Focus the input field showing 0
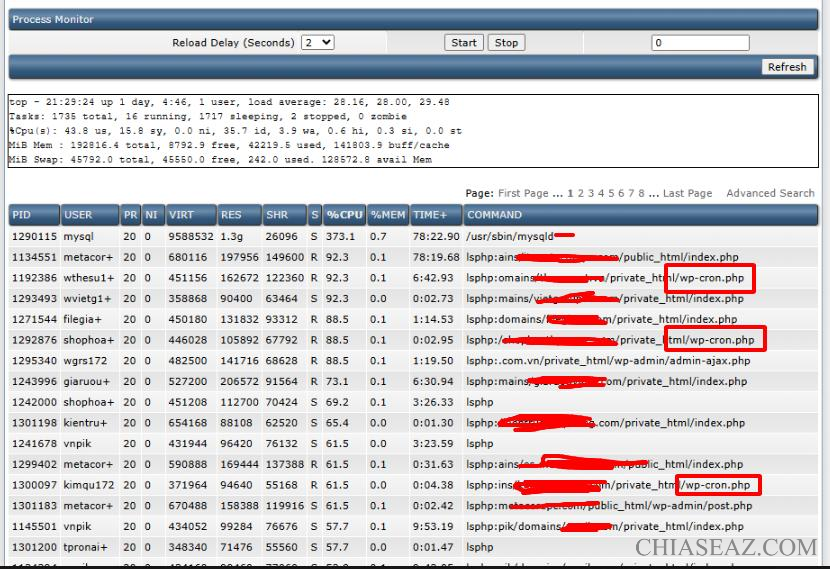The width and height of the screenshot is (830, 569). [713, 43]
